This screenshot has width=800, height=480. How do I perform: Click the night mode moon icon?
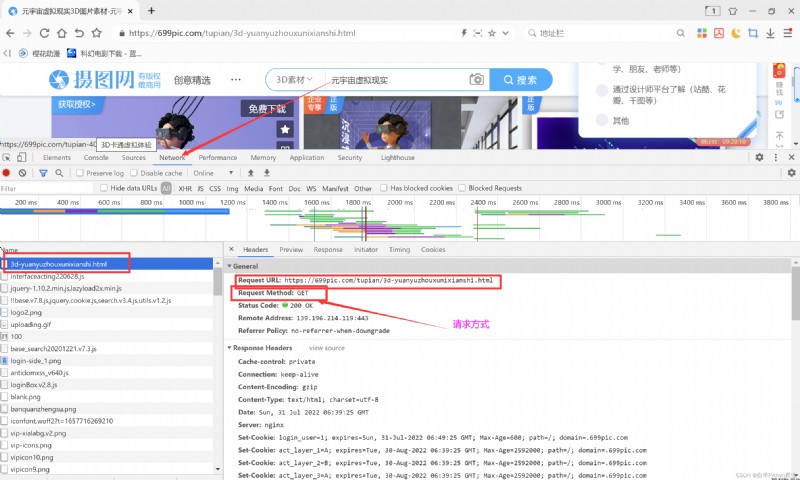736,33
